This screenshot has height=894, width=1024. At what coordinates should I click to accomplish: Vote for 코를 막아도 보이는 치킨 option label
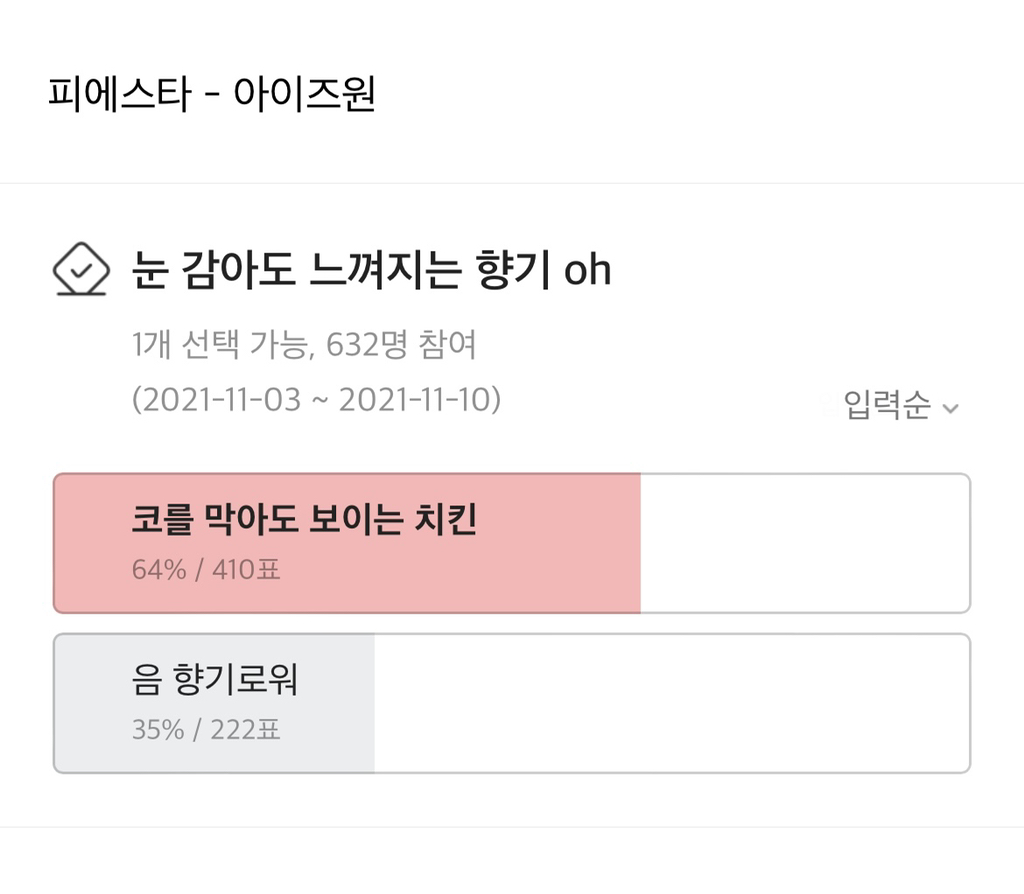click(304, 520)
